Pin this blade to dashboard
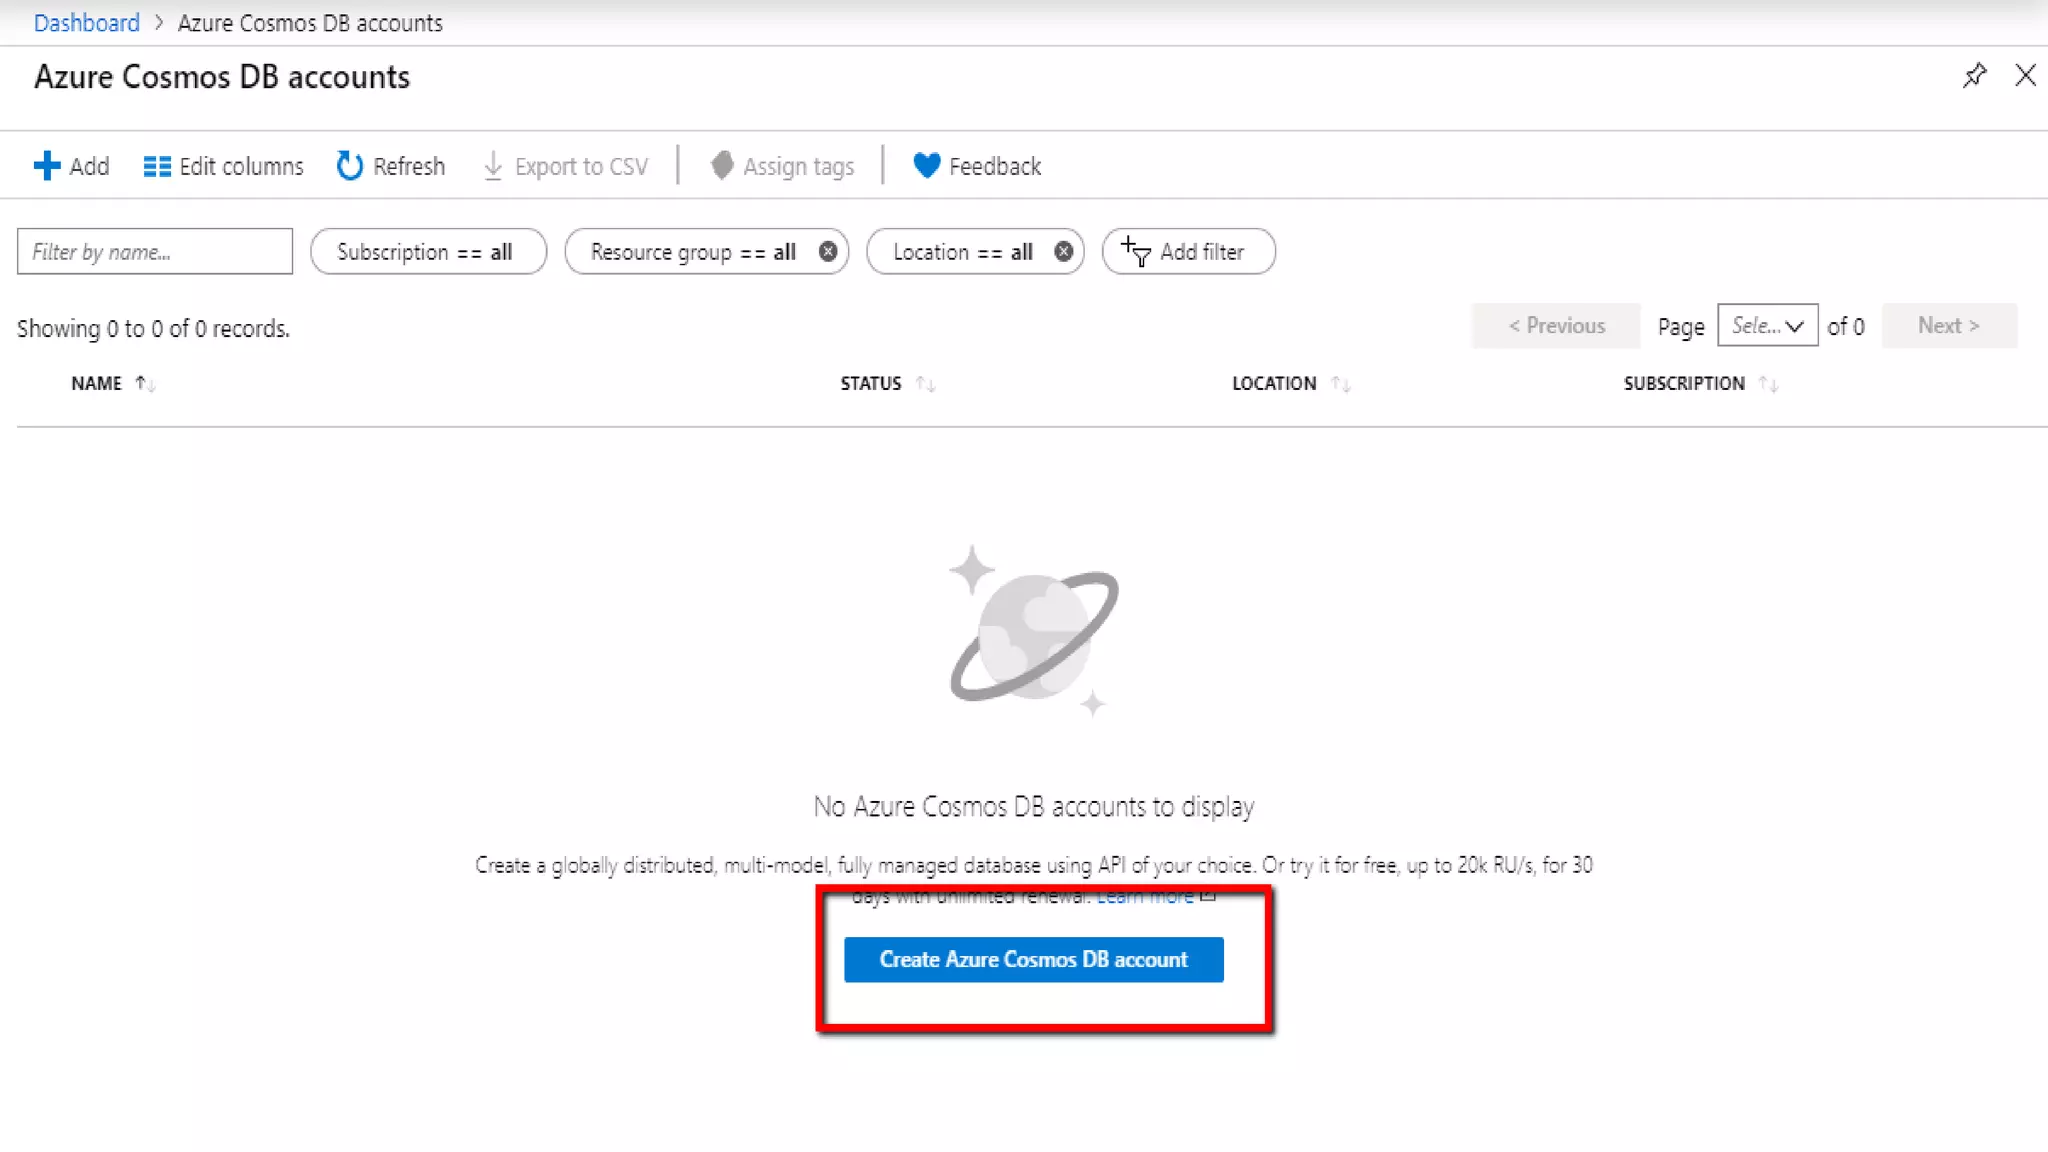 1974,76
